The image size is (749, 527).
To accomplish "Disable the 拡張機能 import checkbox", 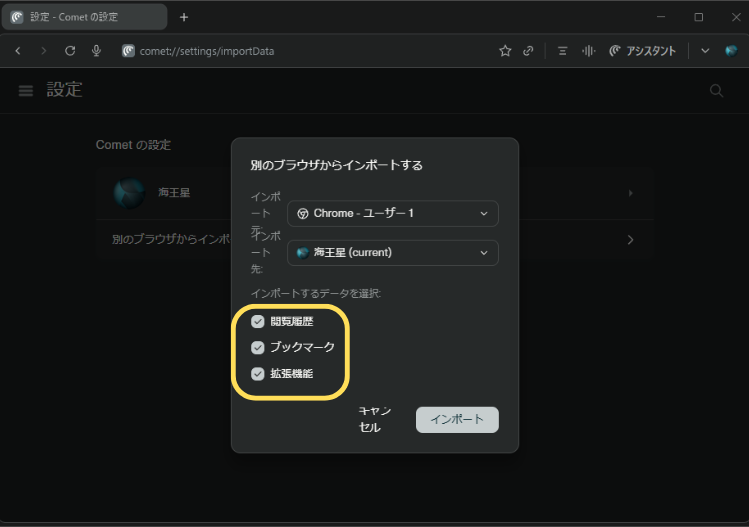I will 258,374.
